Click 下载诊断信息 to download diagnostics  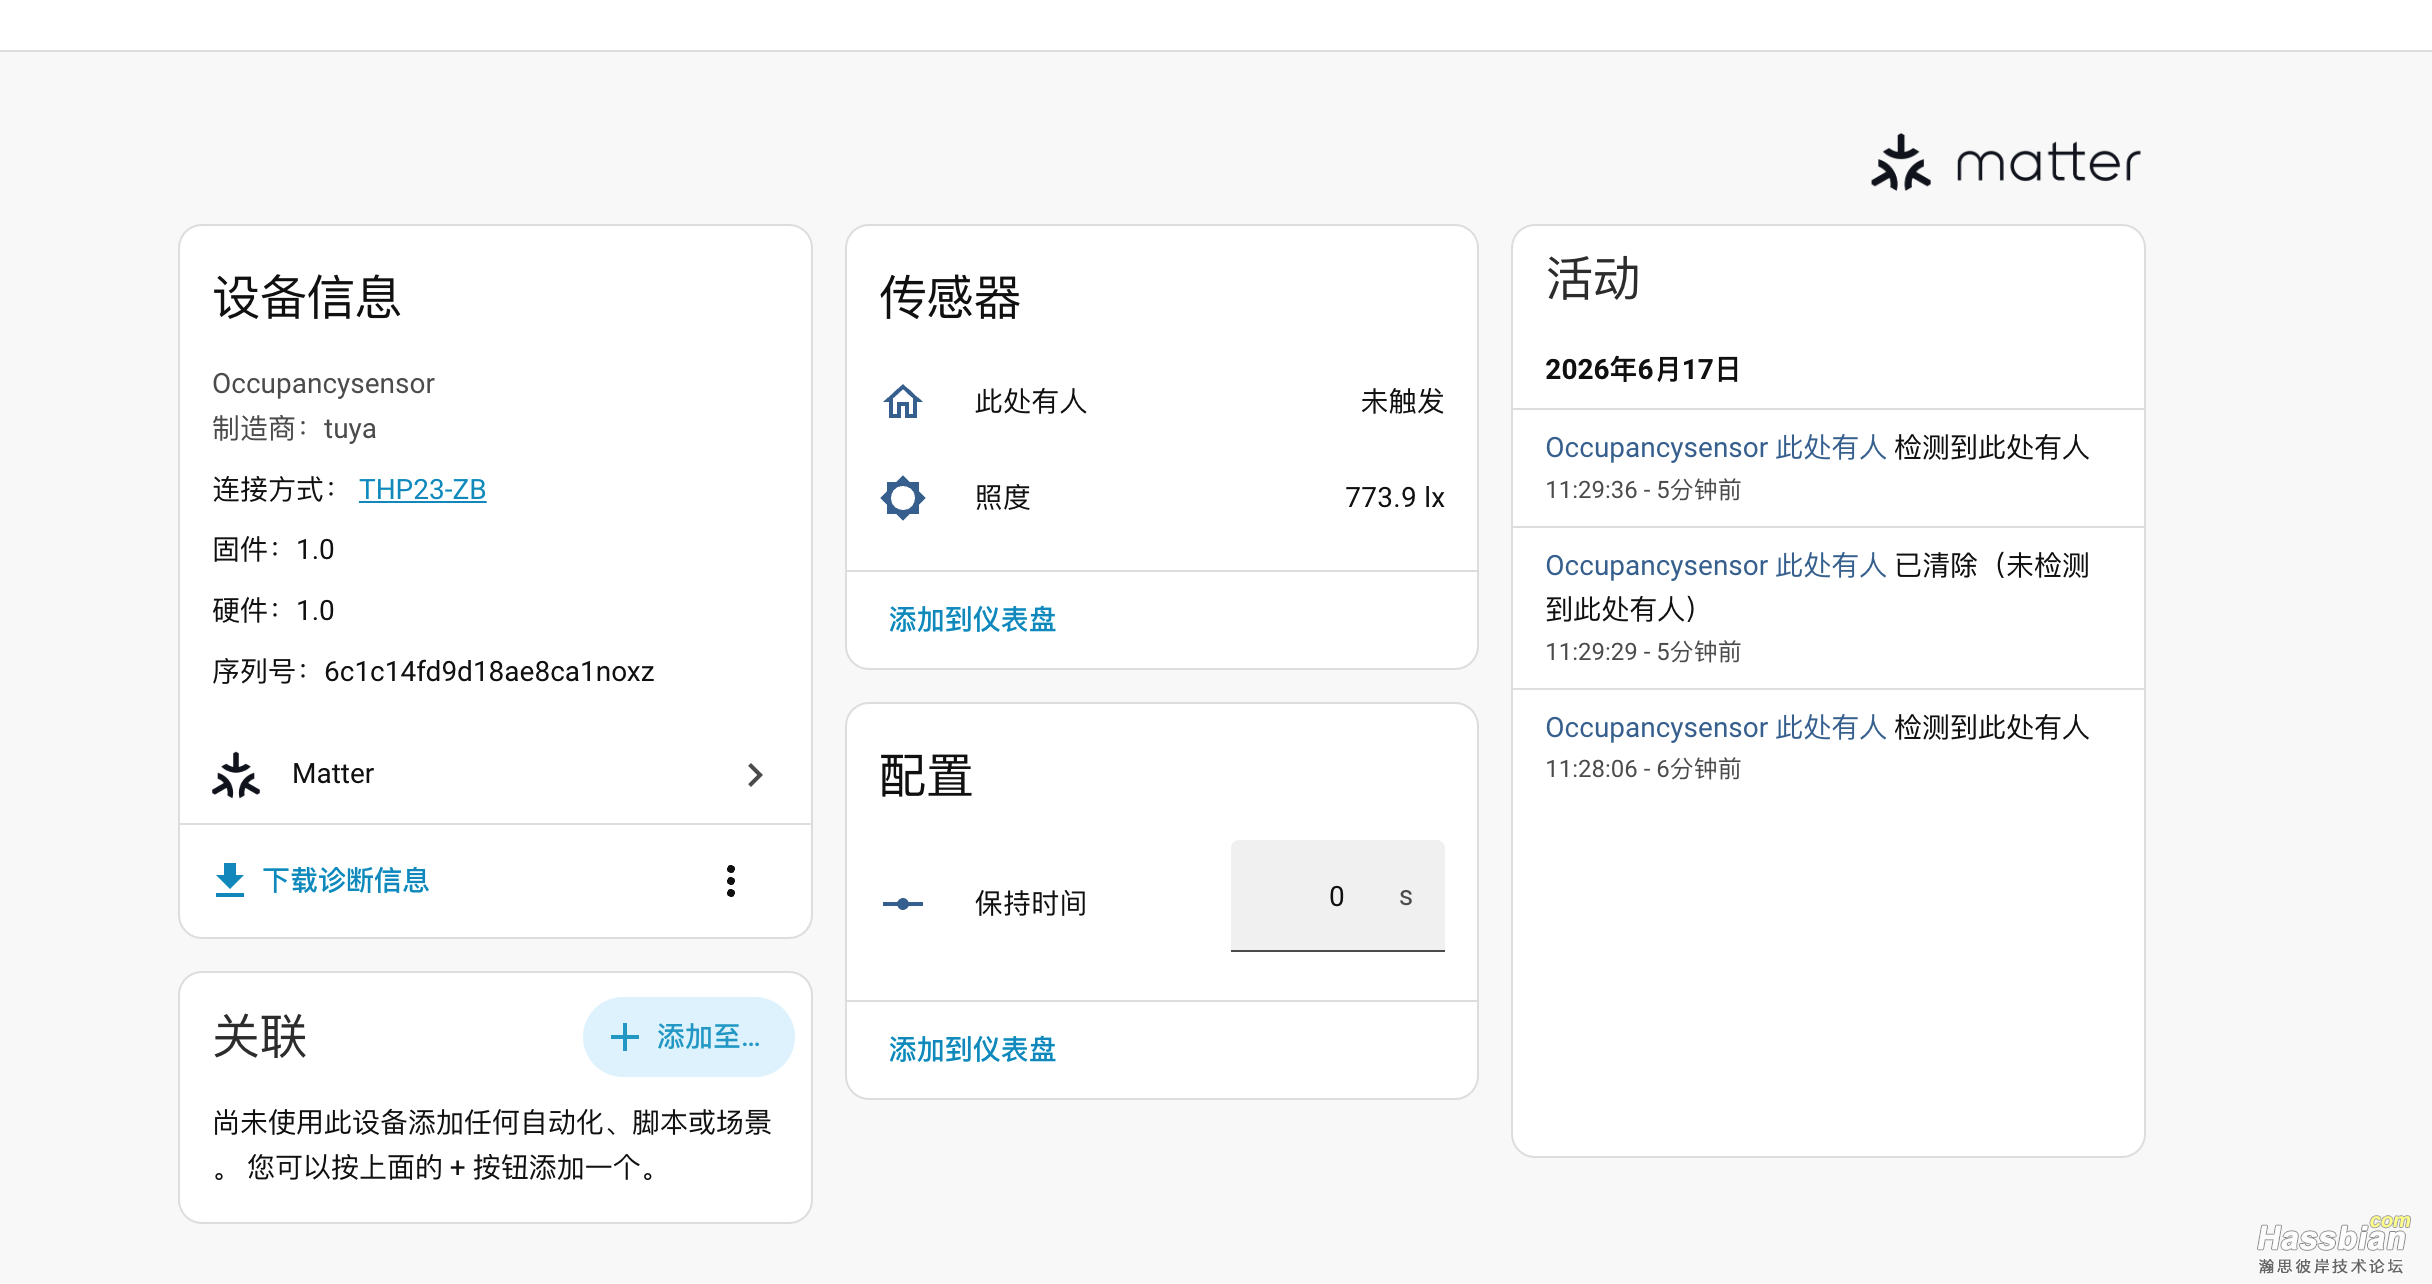345,880
